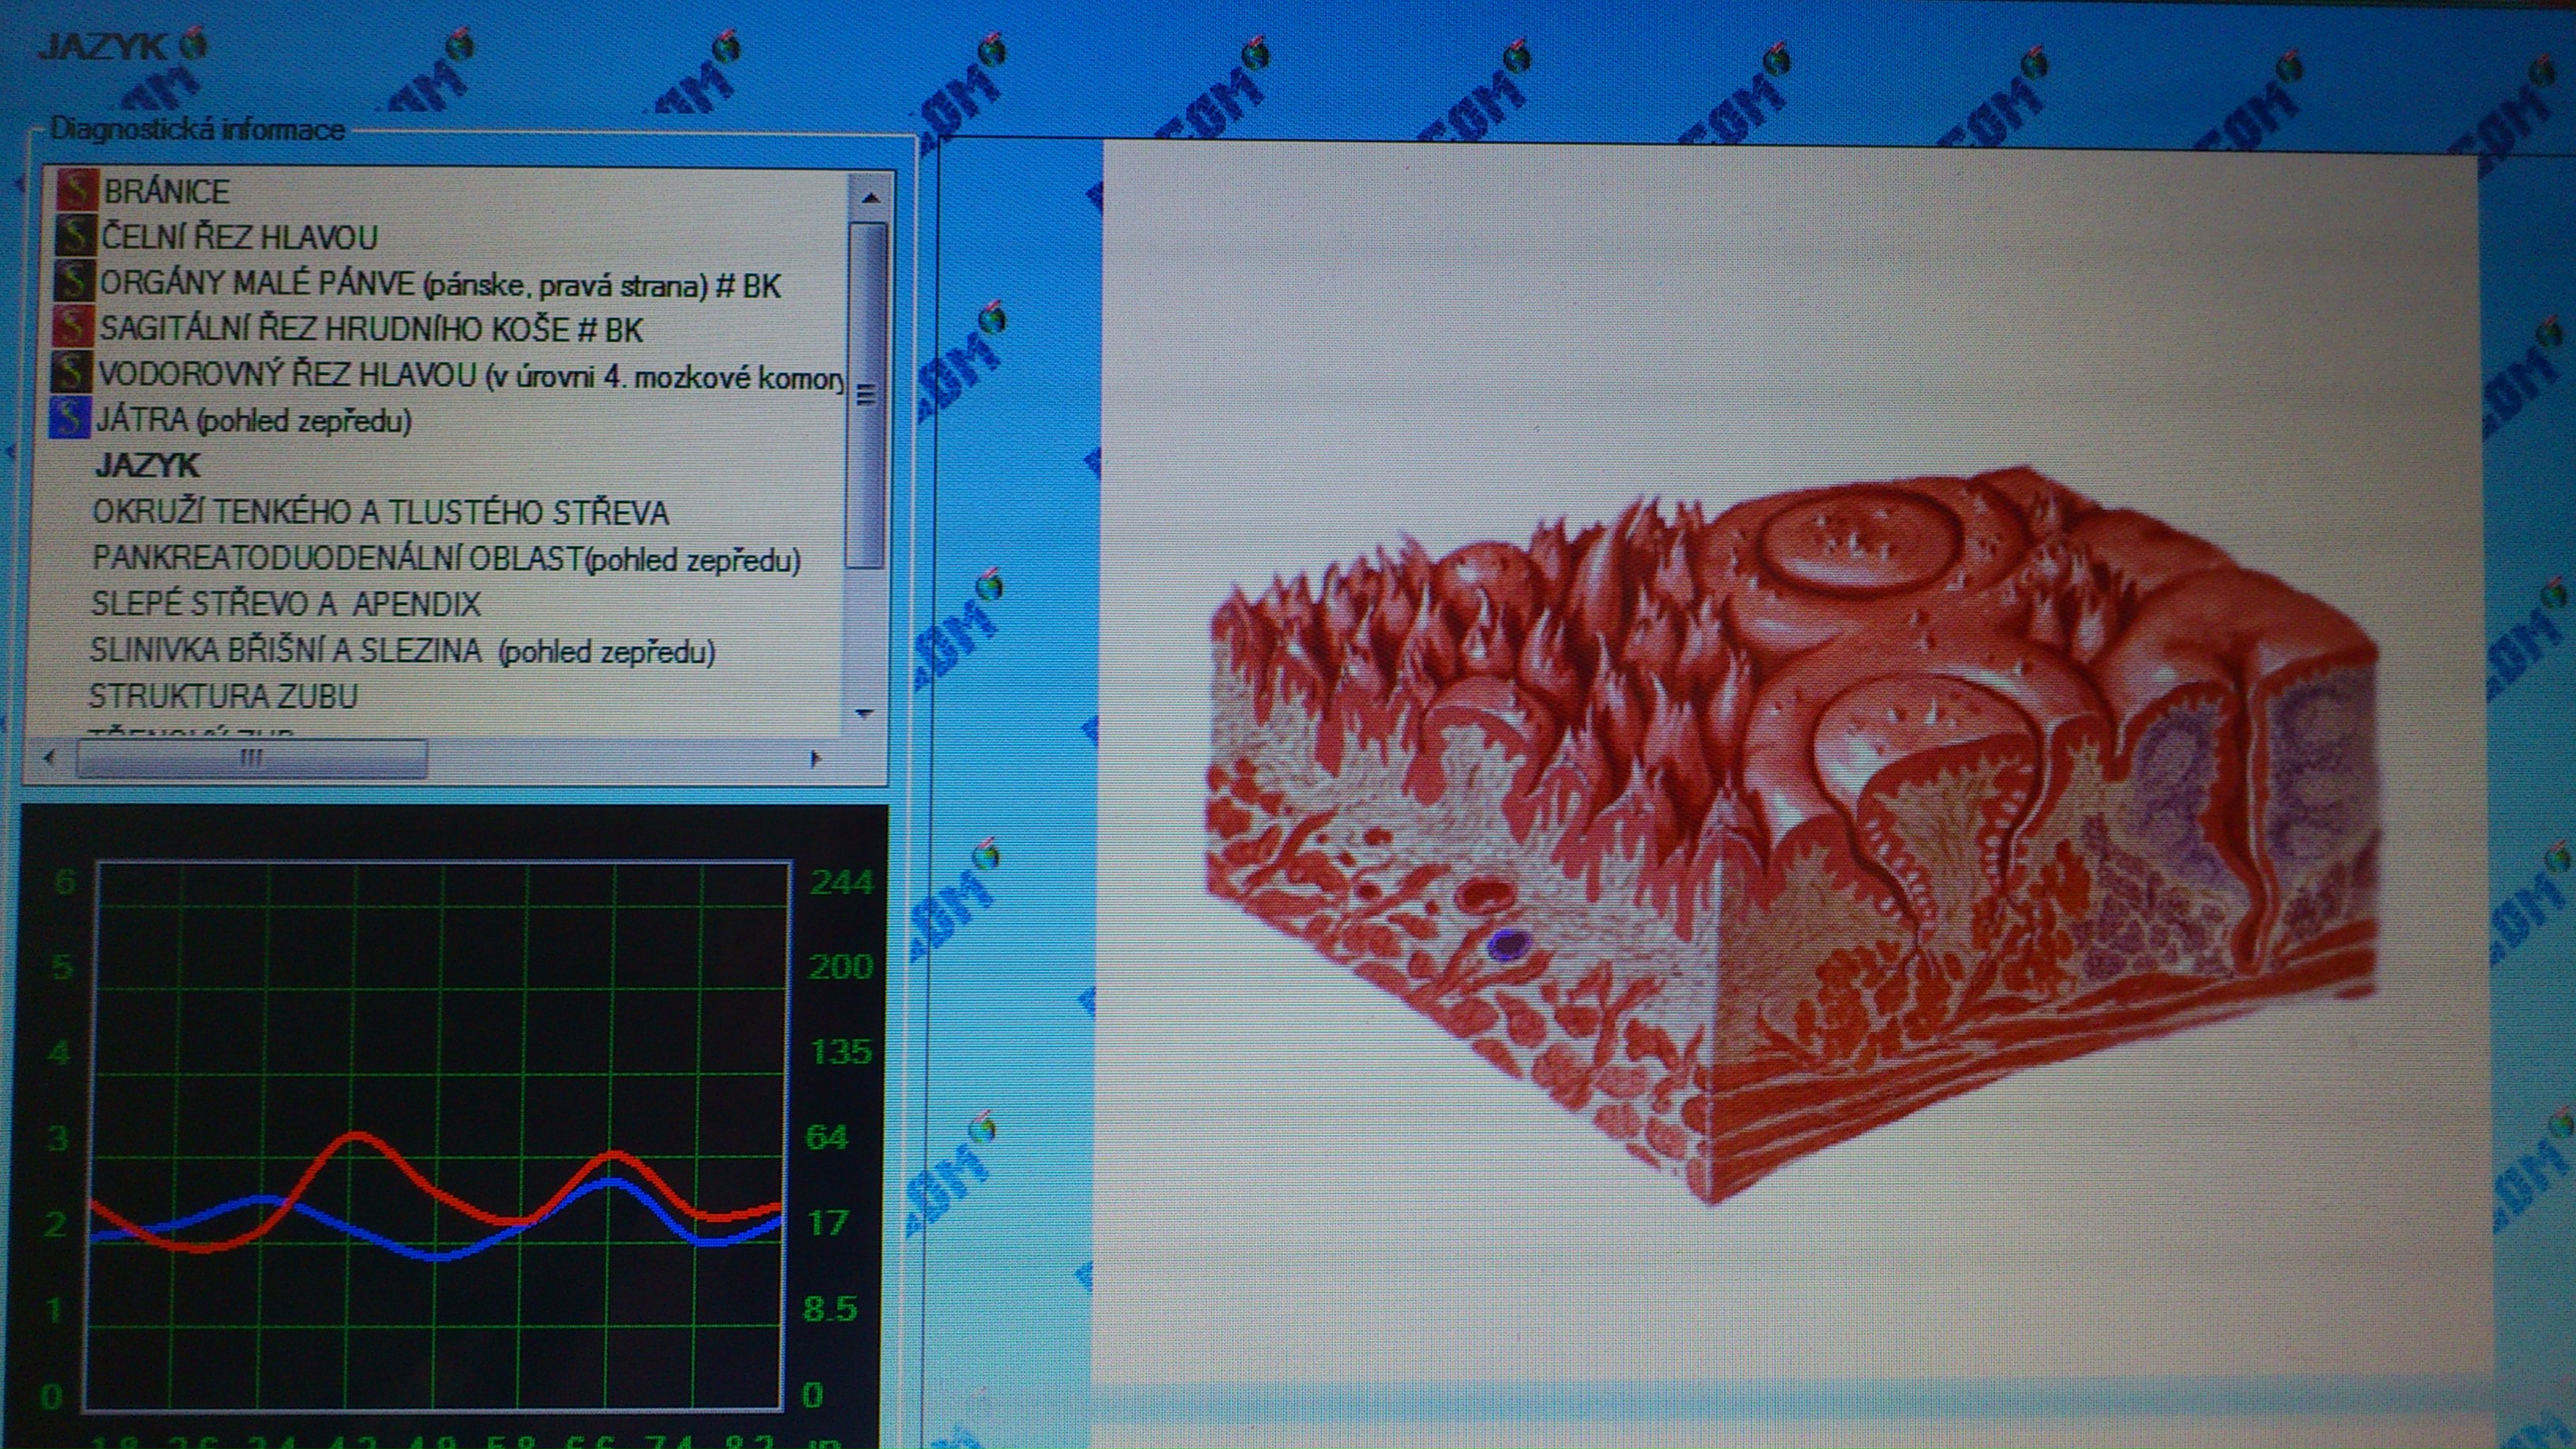2576x1449 pixels.
Task: Click the horizontal scrollbar thumb
Action: click(252, 758)
